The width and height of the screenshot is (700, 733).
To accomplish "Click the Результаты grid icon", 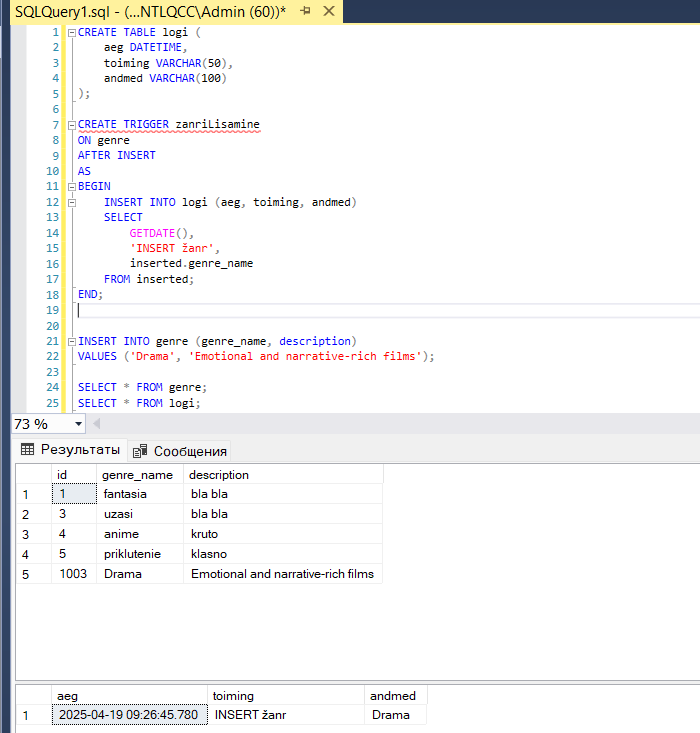I will (28, 450).
